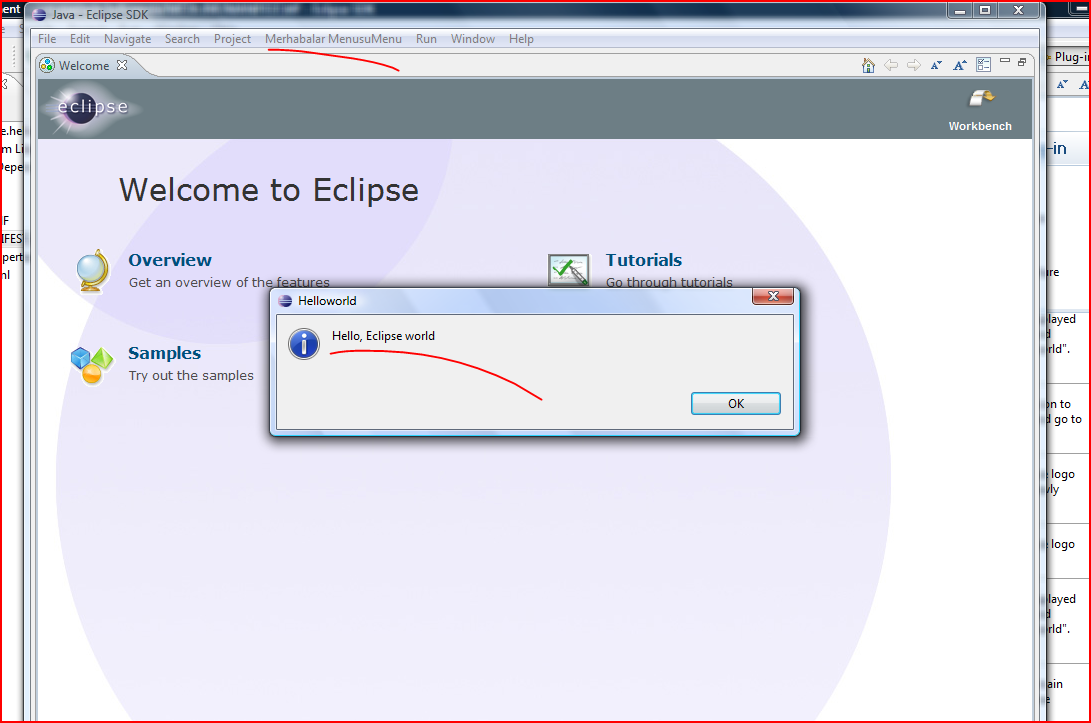Image resolution: width=1091 pixels, height=723 pixels.
Task: Click the blue info icon in Helloworld dialog
Action: click(x=304, y=344)
